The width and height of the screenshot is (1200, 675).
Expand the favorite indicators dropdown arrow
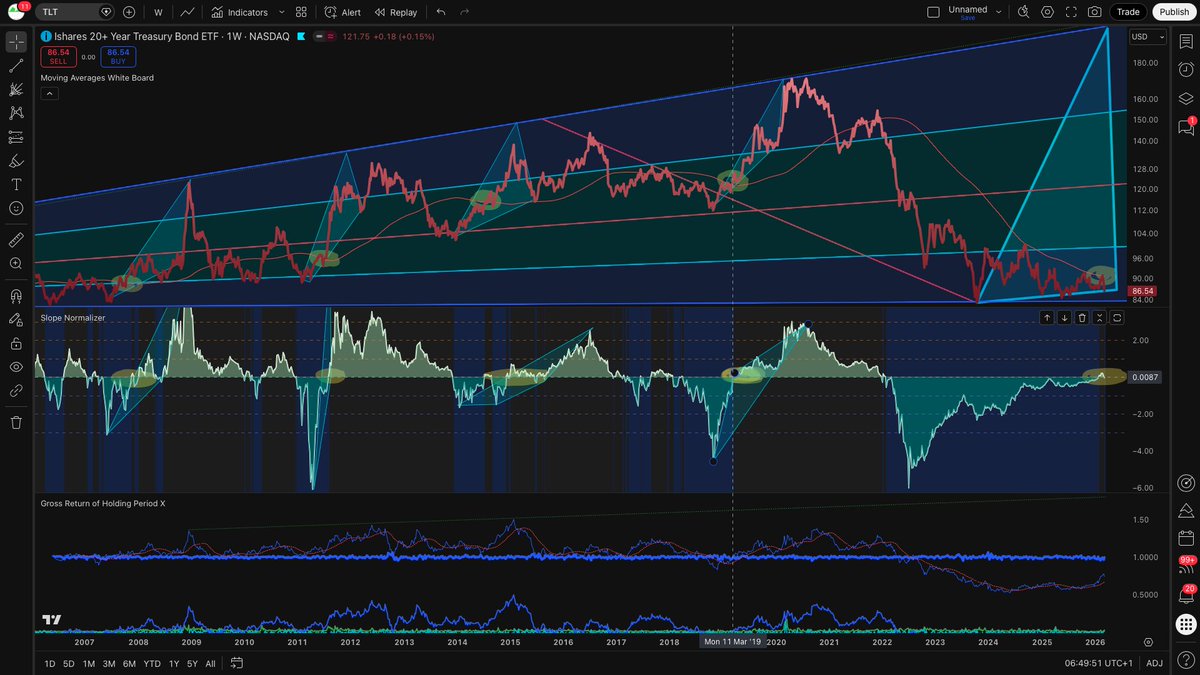tap(281, 12)
